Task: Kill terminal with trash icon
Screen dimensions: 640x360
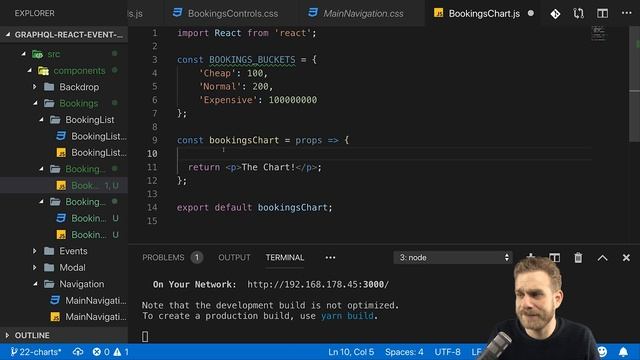Action: (578, 258)
